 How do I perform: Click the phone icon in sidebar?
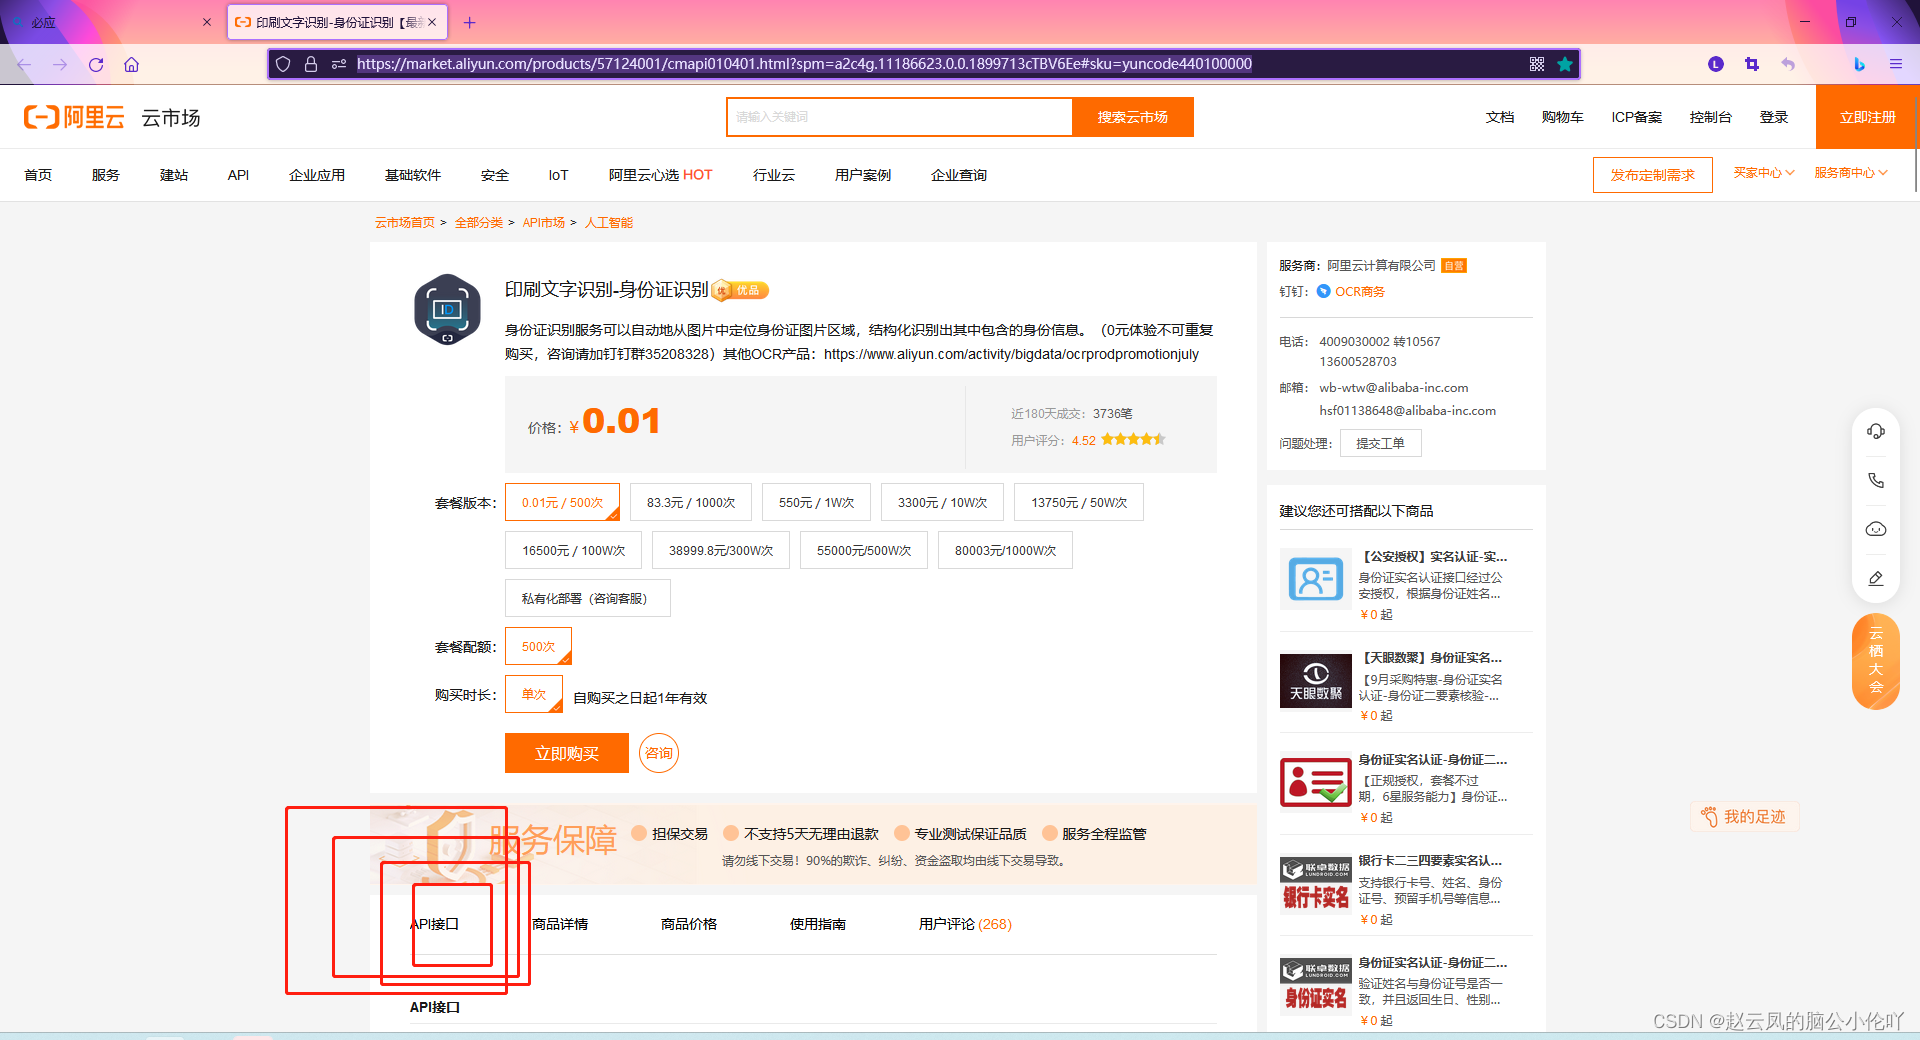pyautogui.click(x=1876, y=480)
